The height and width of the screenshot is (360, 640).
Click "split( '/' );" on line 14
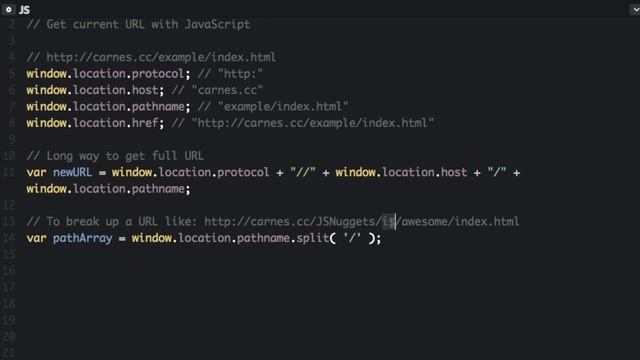point(339,238)
